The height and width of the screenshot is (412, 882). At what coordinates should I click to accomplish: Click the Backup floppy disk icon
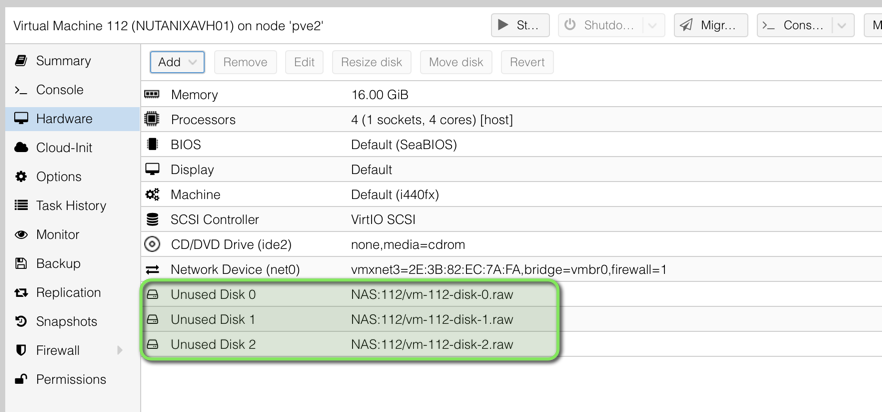click(21, 263)
